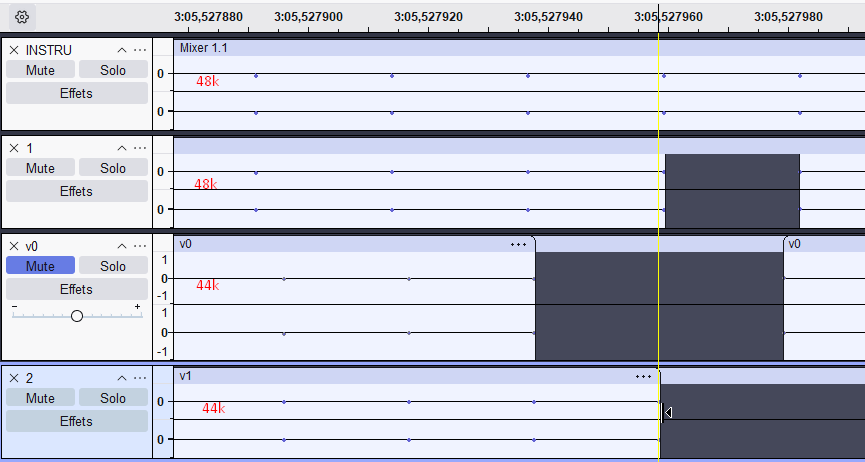Screen dimensions: 865x462
Task: Open Effets panel for v0 track
Action: point(76,289)
